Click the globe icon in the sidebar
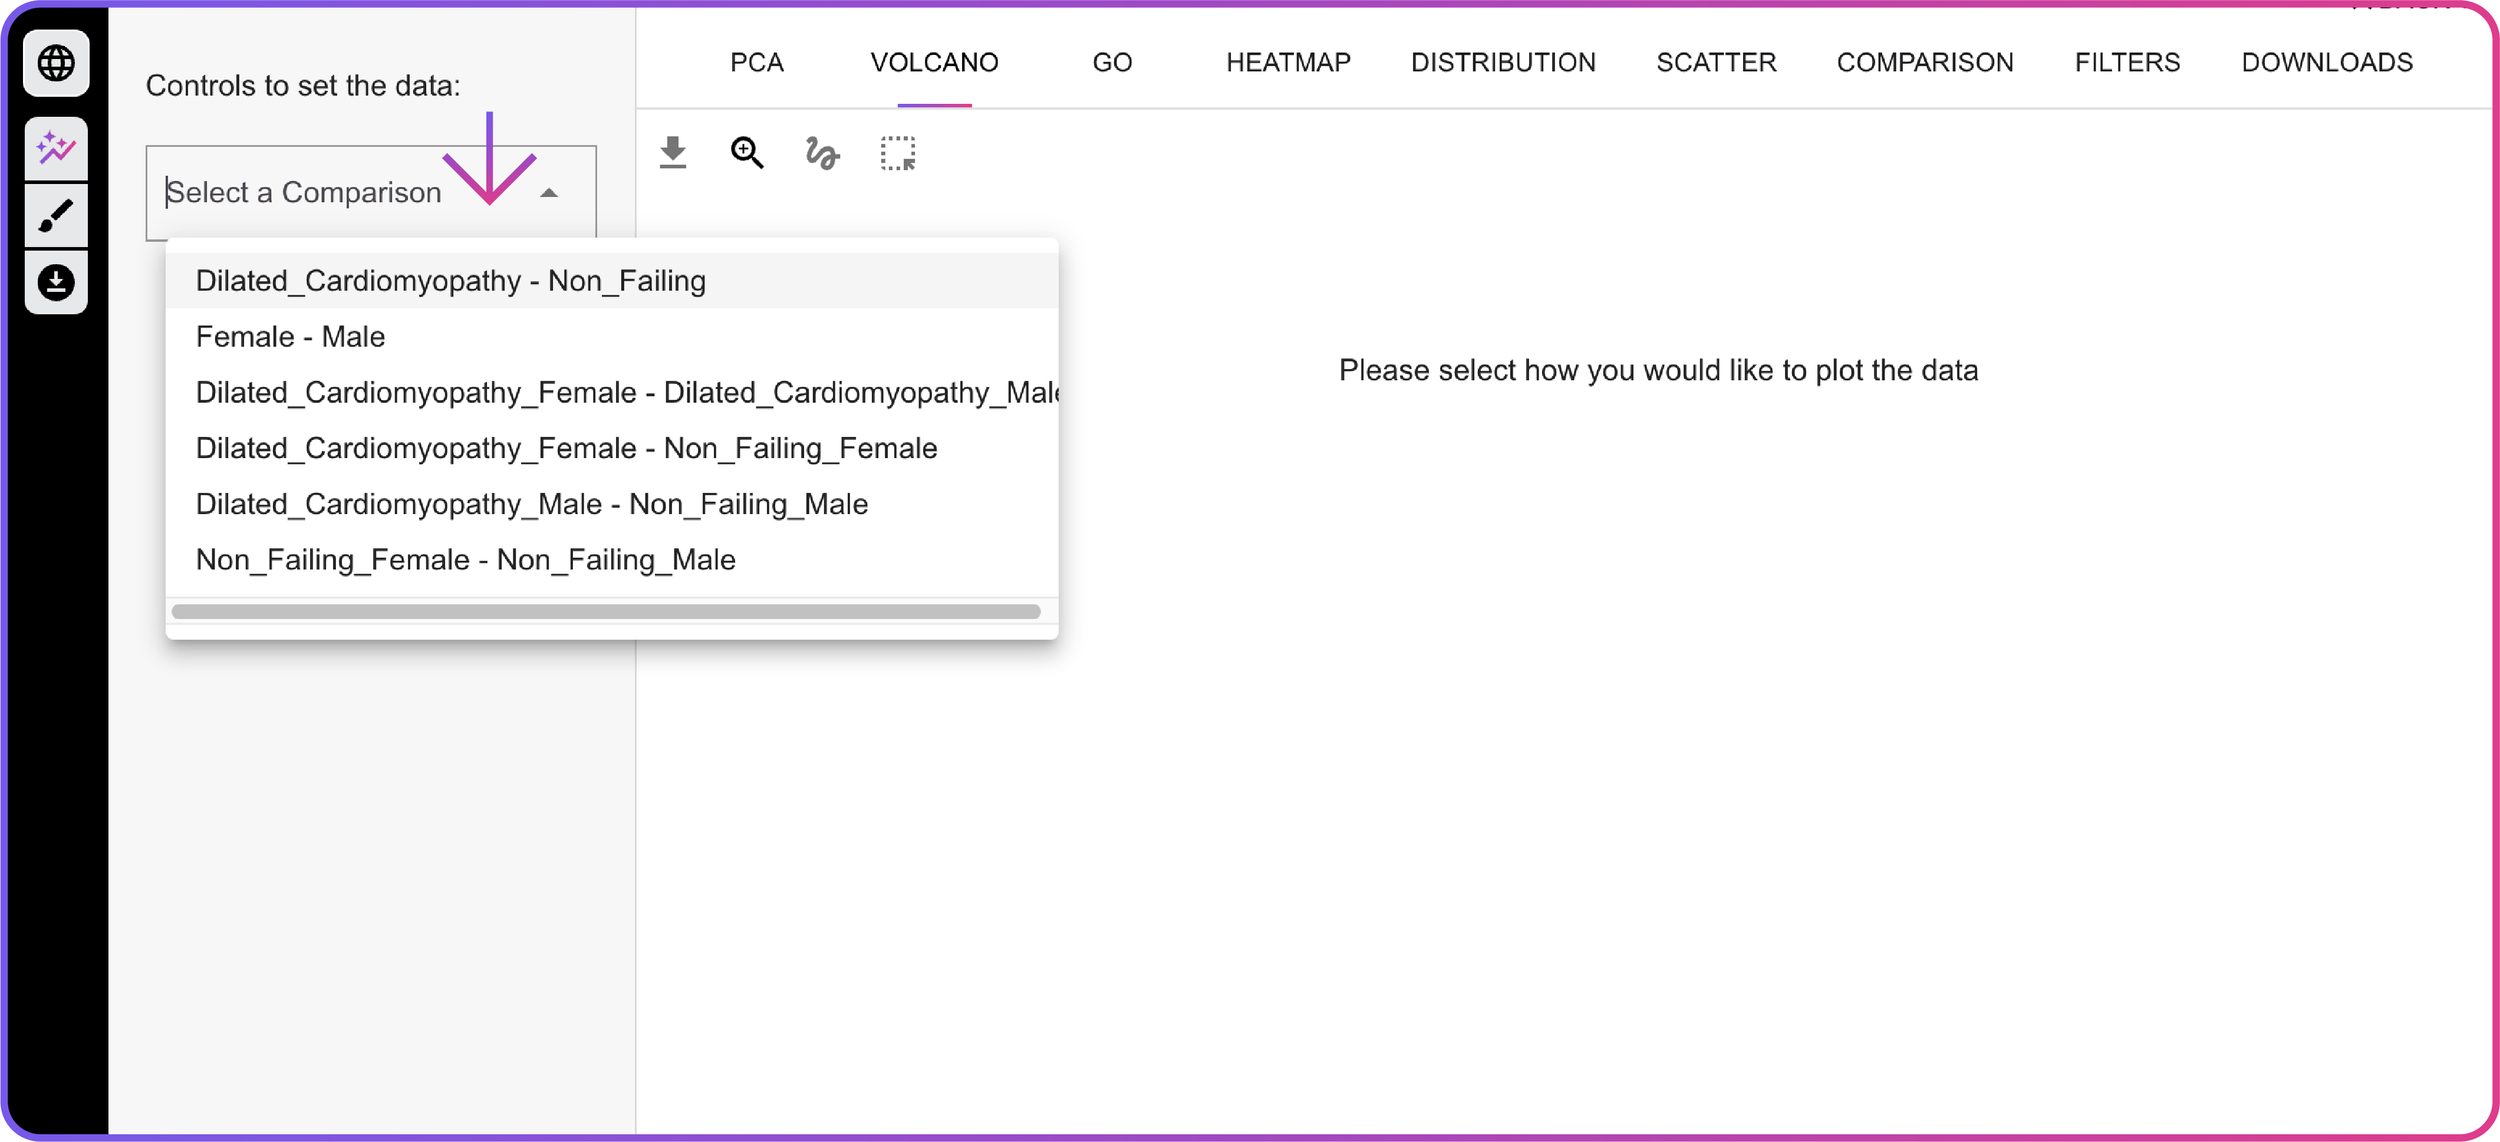The width and height of the screenshot is (2500, 1142). point(56,63)
